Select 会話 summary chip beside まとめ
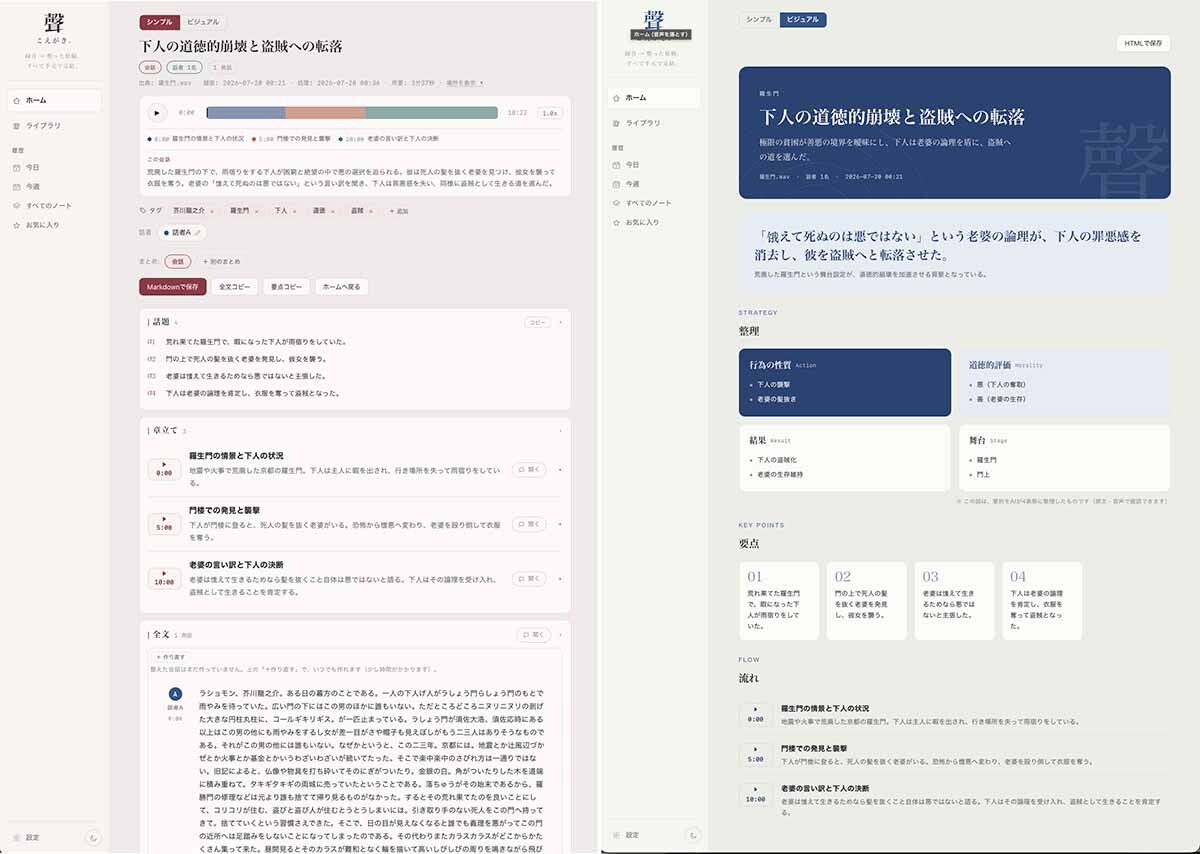 pyautogui.click(x=178, y=261)
